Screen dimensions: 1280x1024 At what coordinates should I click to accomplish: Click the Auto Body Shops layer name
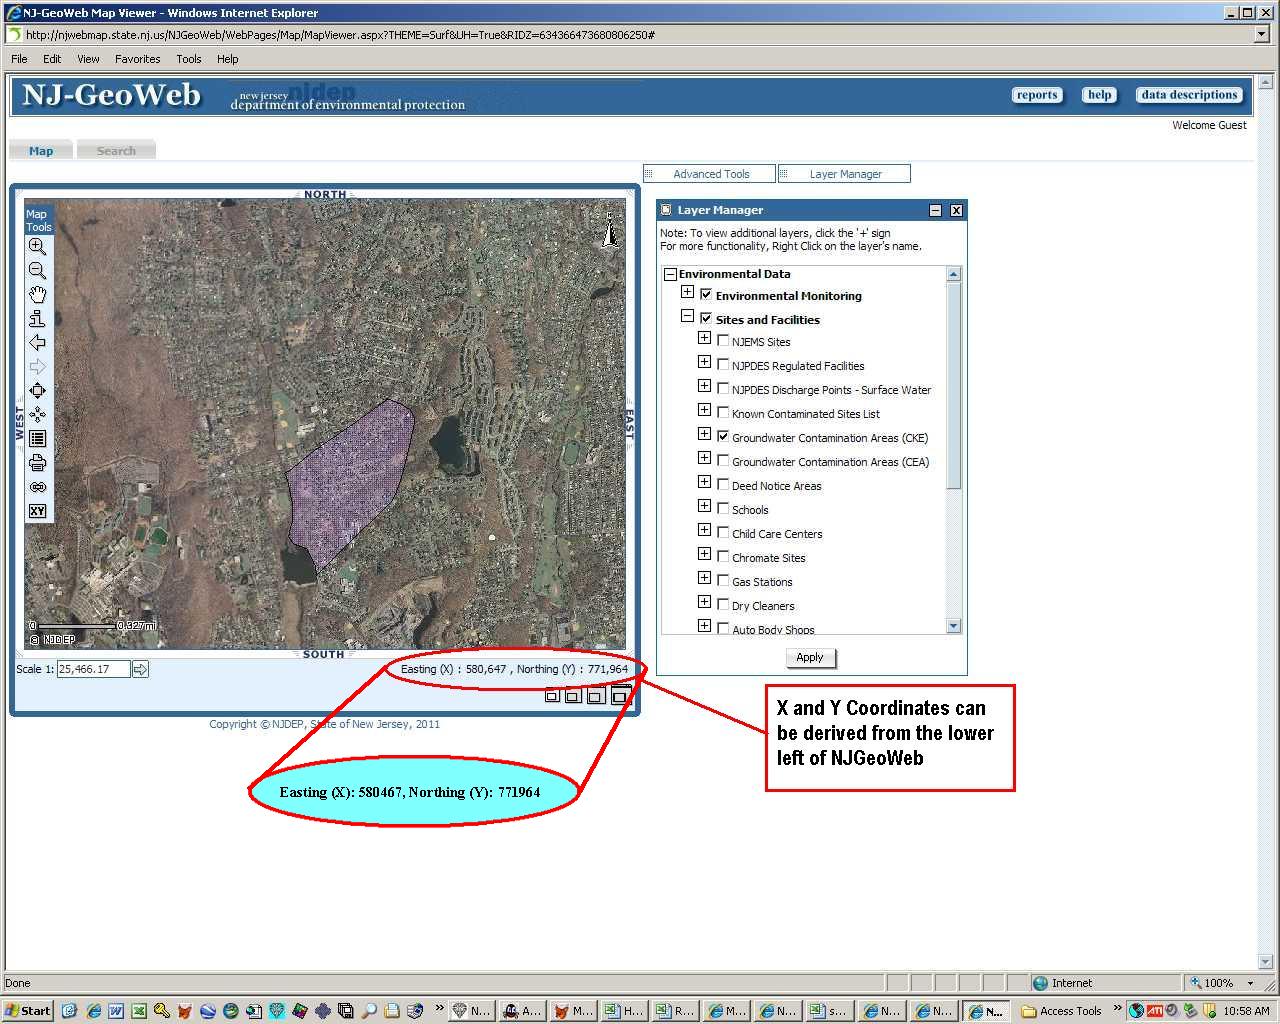(773, 629)
